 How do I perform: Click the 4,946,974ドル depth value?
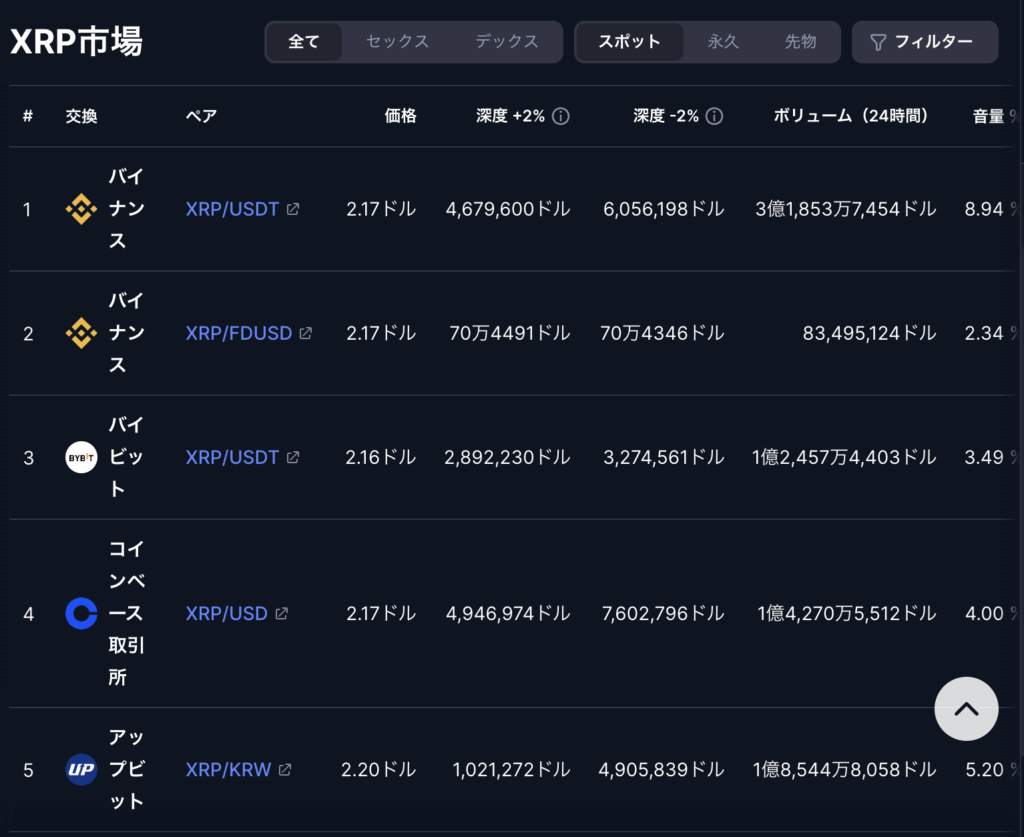[508, 613]
